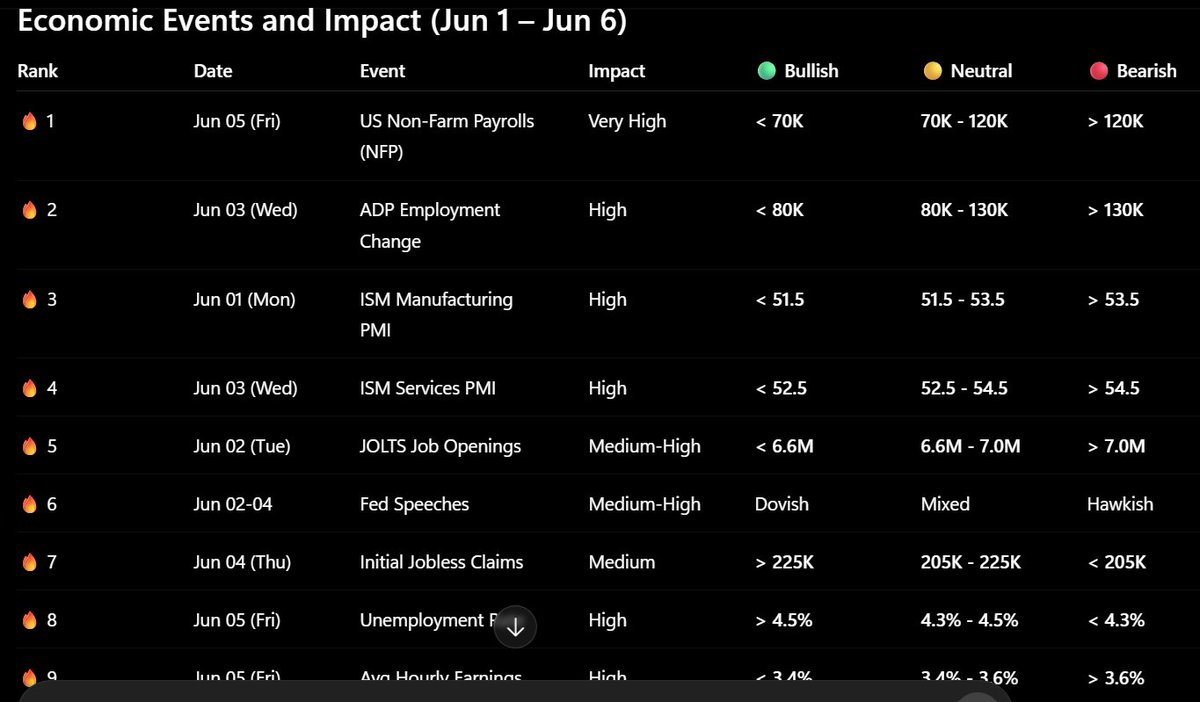Click the green Bullish circle icon
This screenshot has width=1200, height=702.
766,71
